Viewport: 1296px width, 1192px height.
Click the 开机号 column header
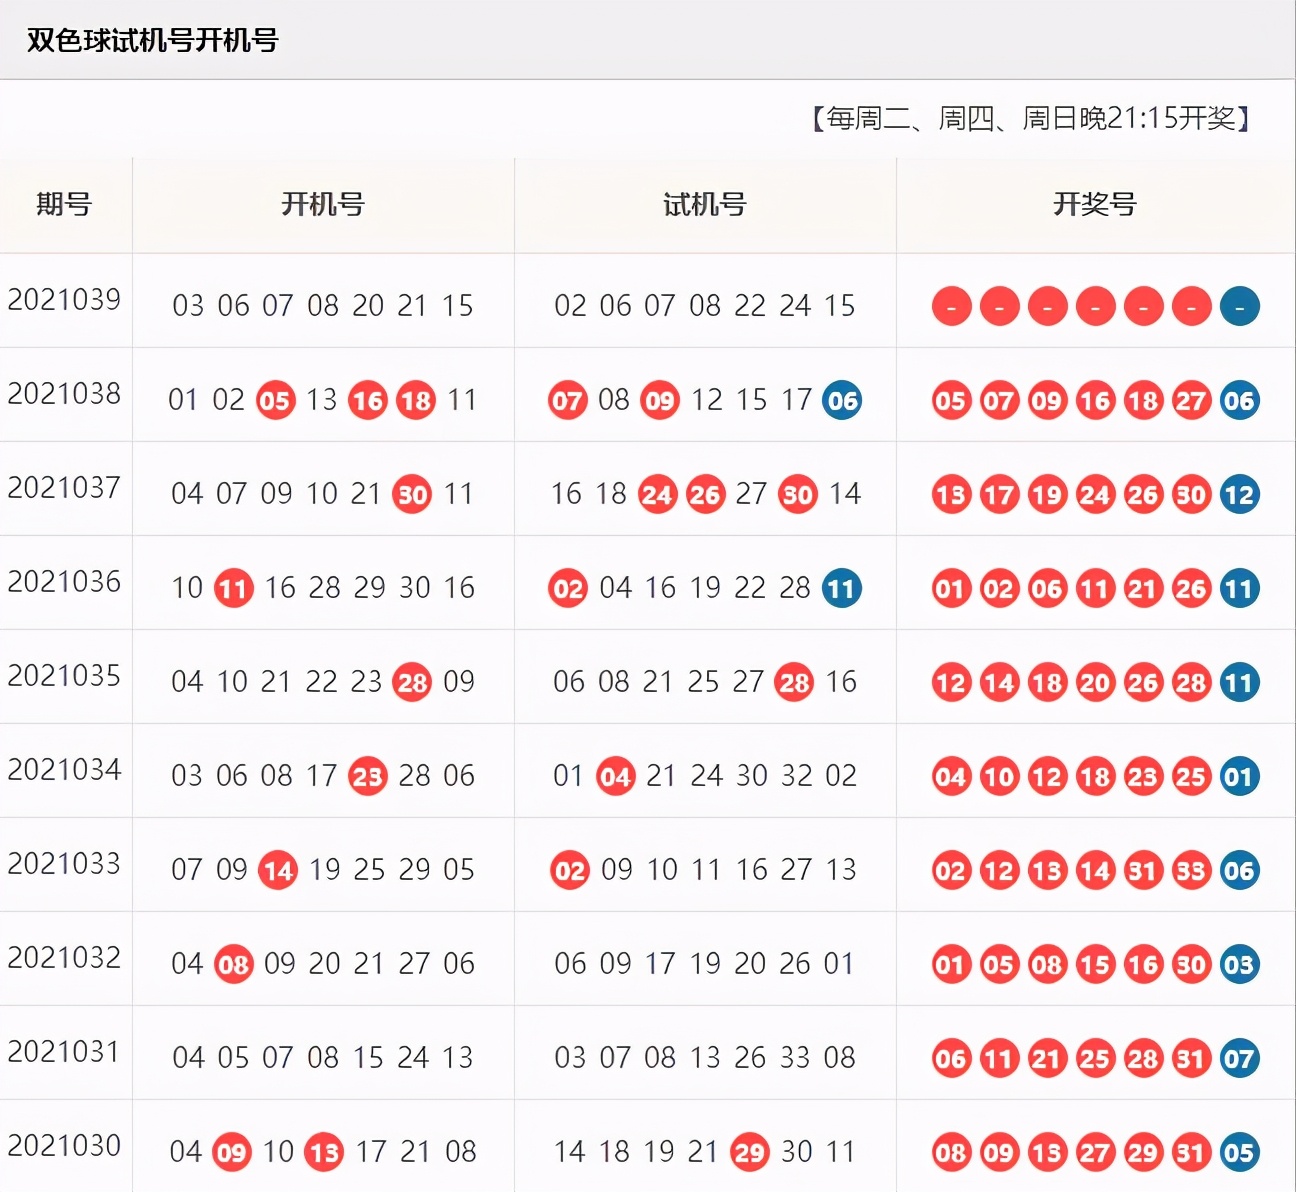tap(323, 205)
